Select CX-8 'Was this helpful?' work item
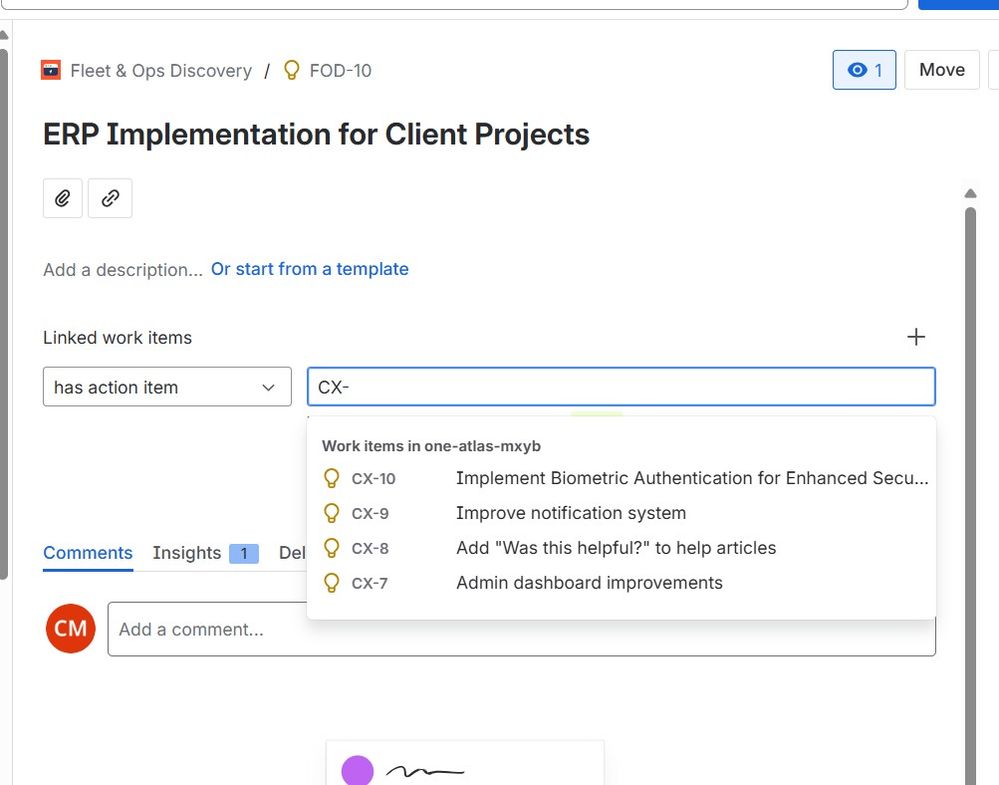Viewport: 999px width, 785px height. pos(615,548)
